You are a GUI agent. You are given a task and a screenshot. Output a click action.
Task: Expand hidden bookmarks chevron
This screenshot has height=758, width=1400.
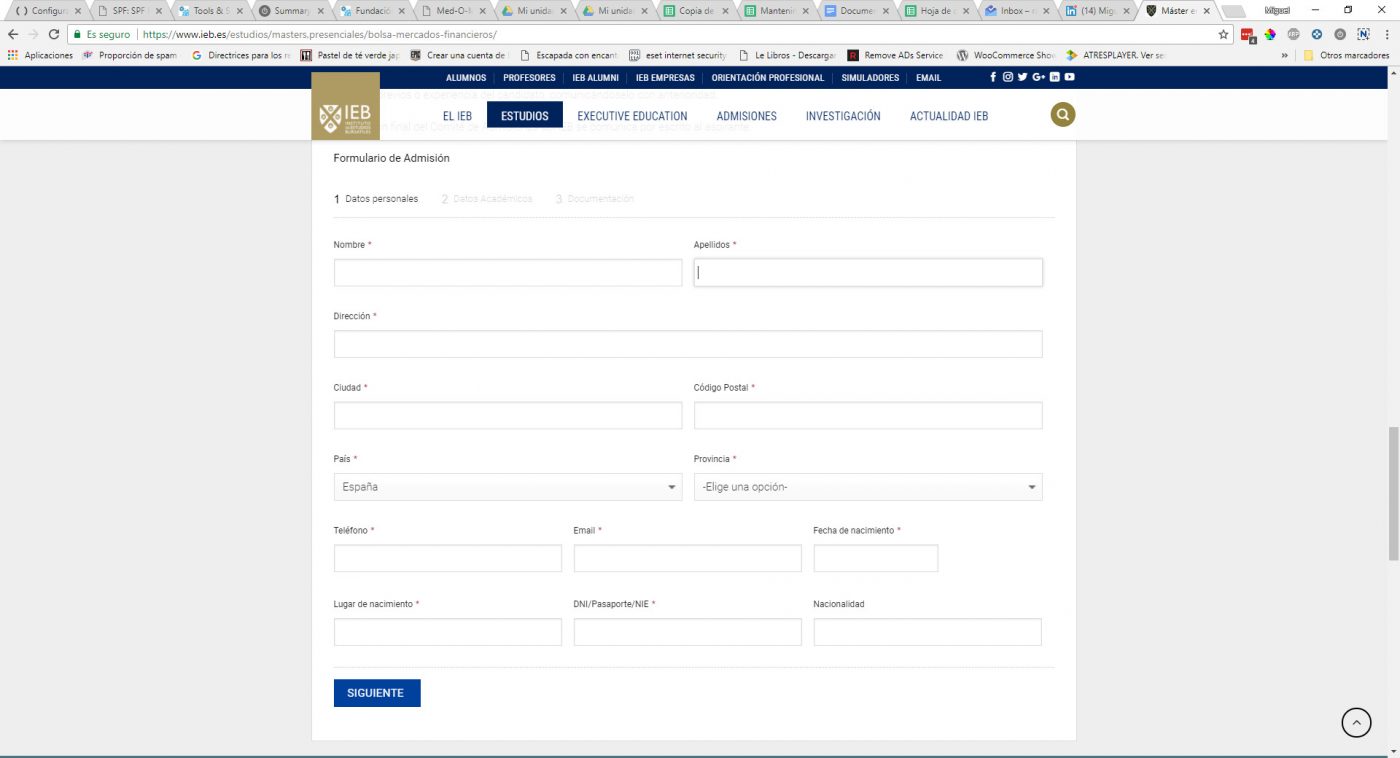click(x=1284, y=56)
